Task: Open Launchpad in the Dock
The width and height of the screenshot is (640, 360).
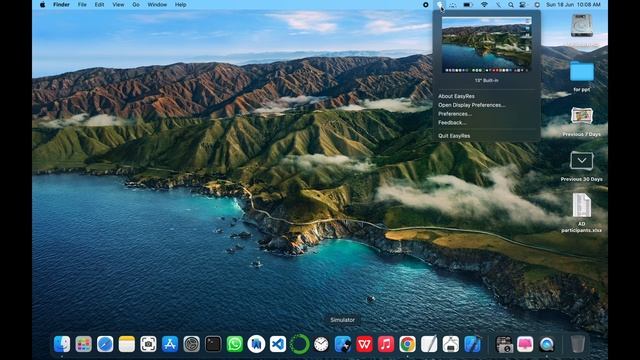Action: (x=83, y=344)
